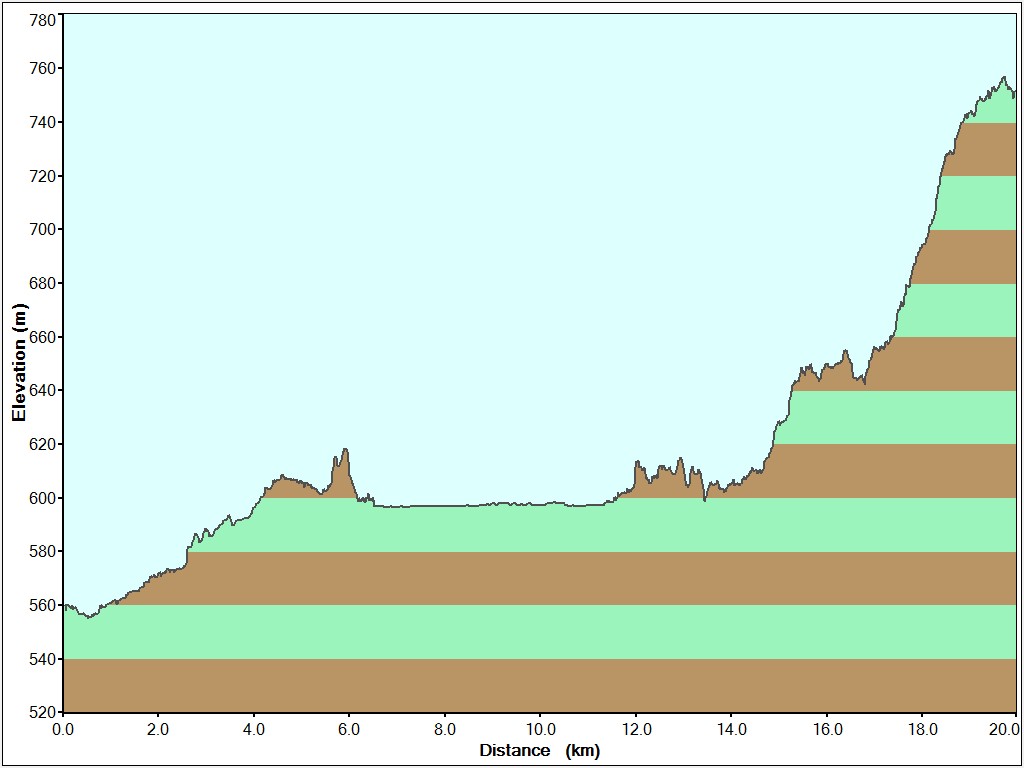This screenshot has width=1024, height=768.
Task: Click the sharp peak near 6 km
Action: click(x=345, y=450)
